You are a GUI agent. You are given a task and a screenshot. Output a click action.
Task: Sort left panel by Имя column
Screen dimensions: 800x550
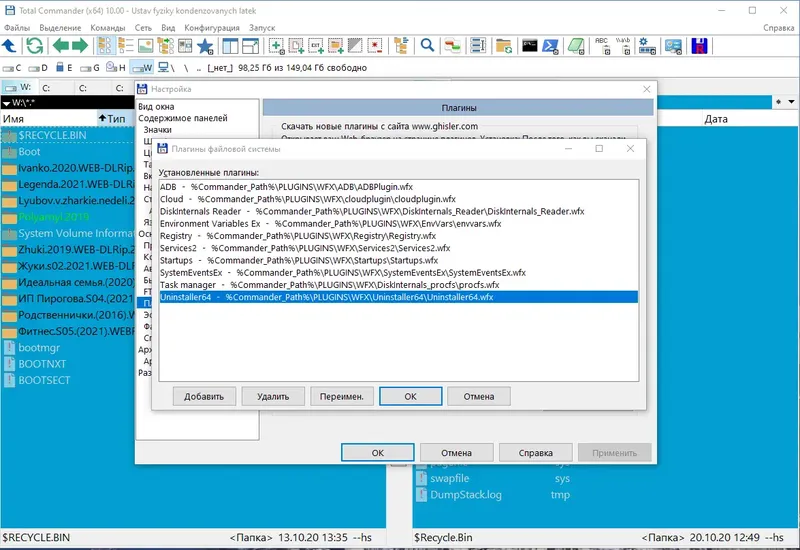(48, 119)
